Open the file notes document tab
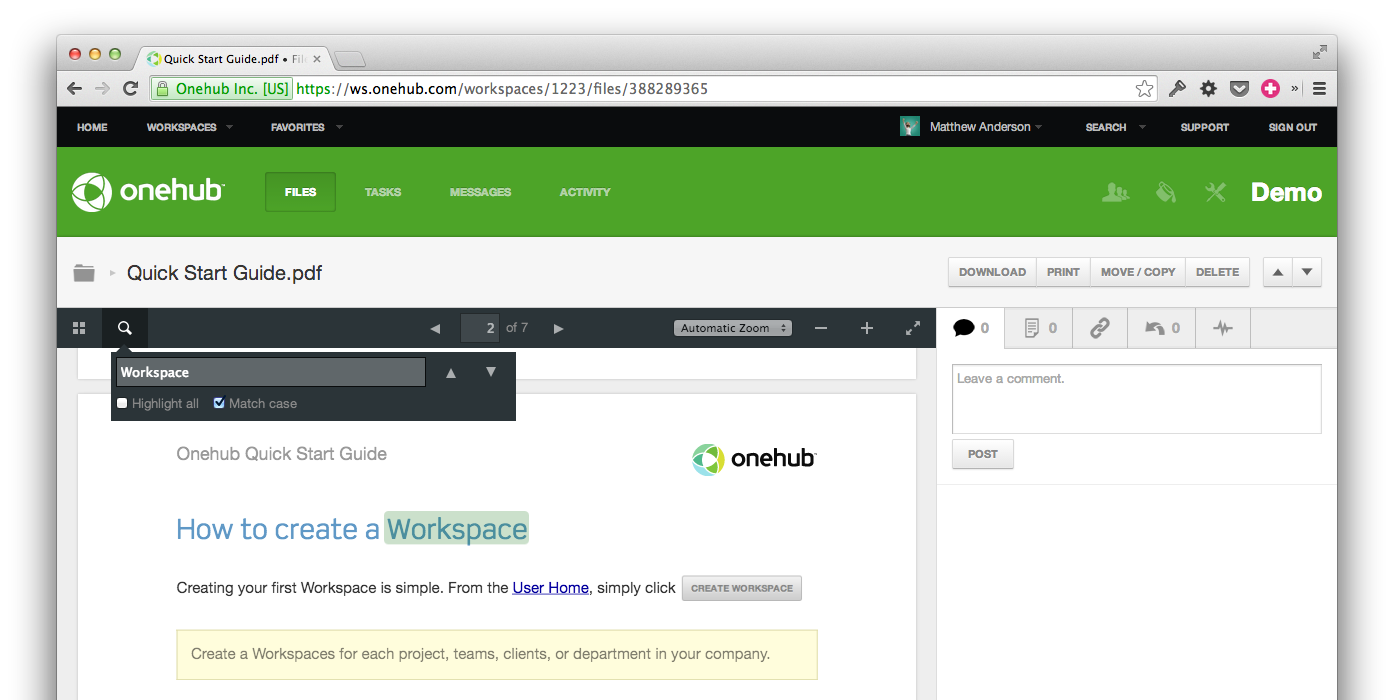Screen dimensions: 1394x700 1040,328
